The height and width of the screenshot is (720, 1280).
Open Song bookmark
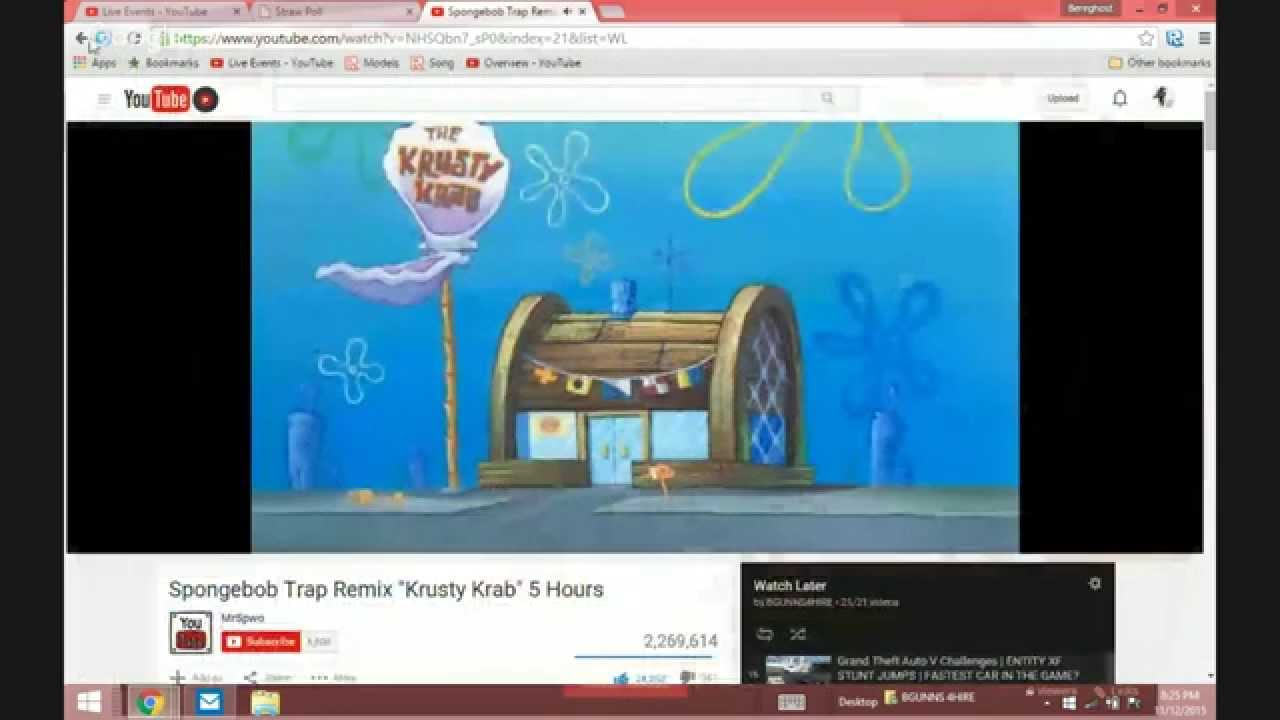(x=432, y=62)
